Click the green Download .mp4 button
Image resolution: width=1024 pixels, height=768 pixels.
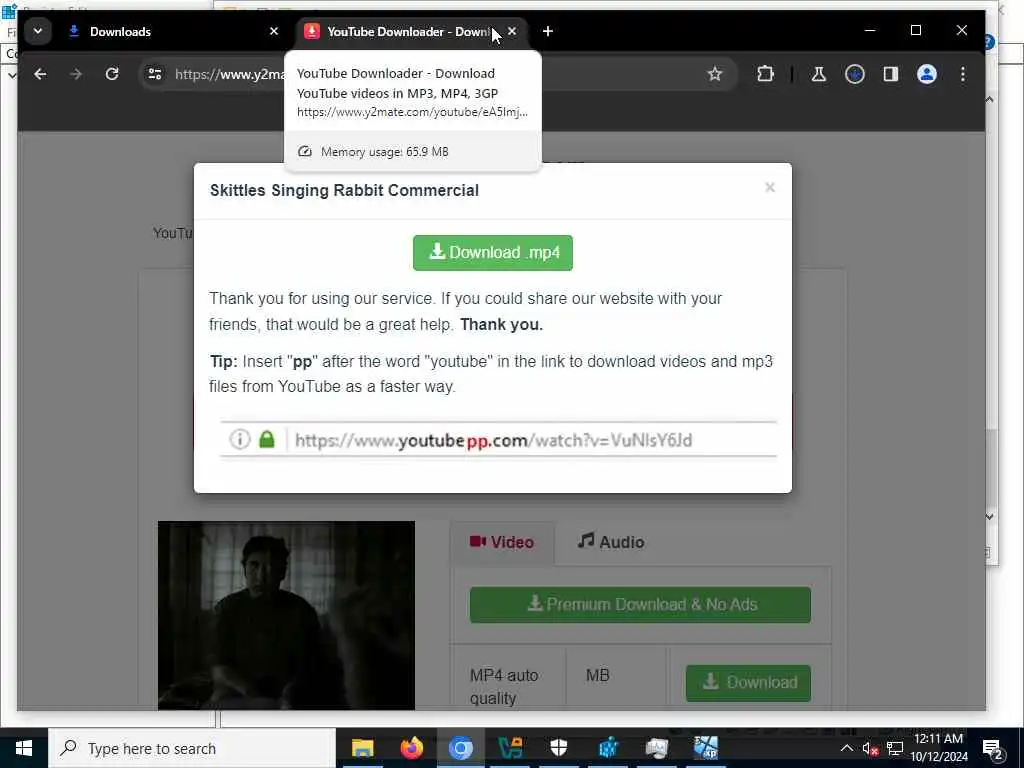pos(492,253)
